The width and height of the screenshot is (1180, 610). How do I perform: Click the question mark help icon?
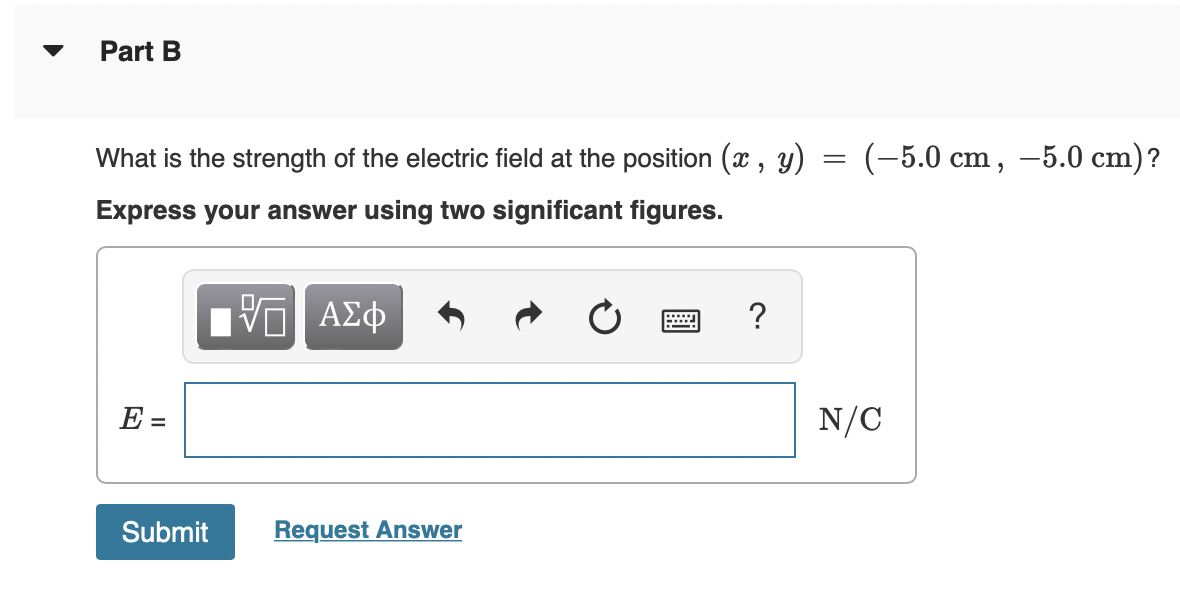pyautogui.click(x=757, y=317)
